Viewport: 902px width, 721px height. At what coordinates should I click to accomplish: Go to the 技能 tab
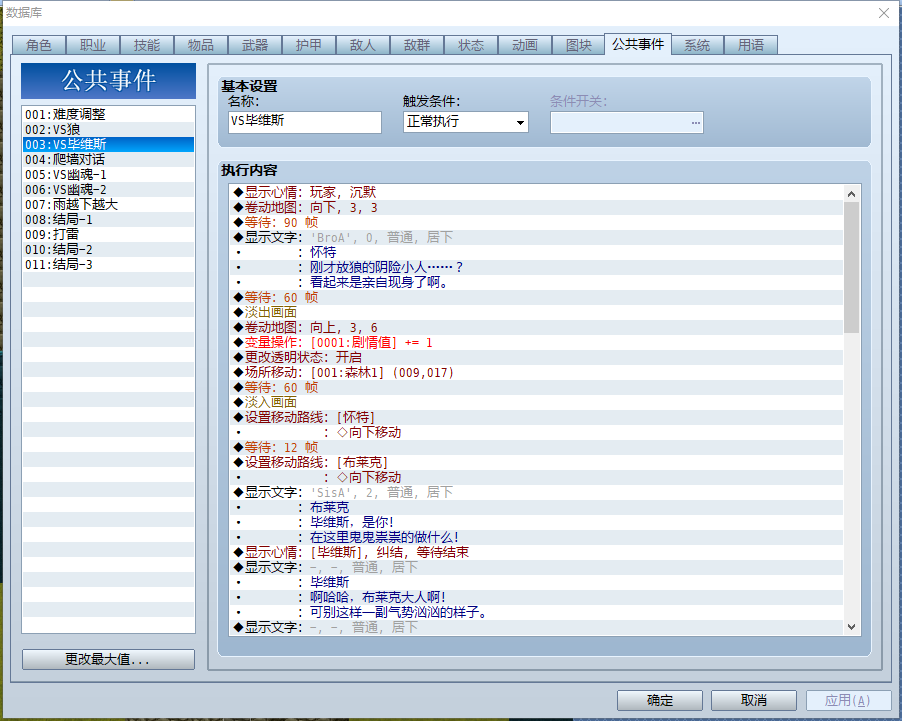pos(147,45)
